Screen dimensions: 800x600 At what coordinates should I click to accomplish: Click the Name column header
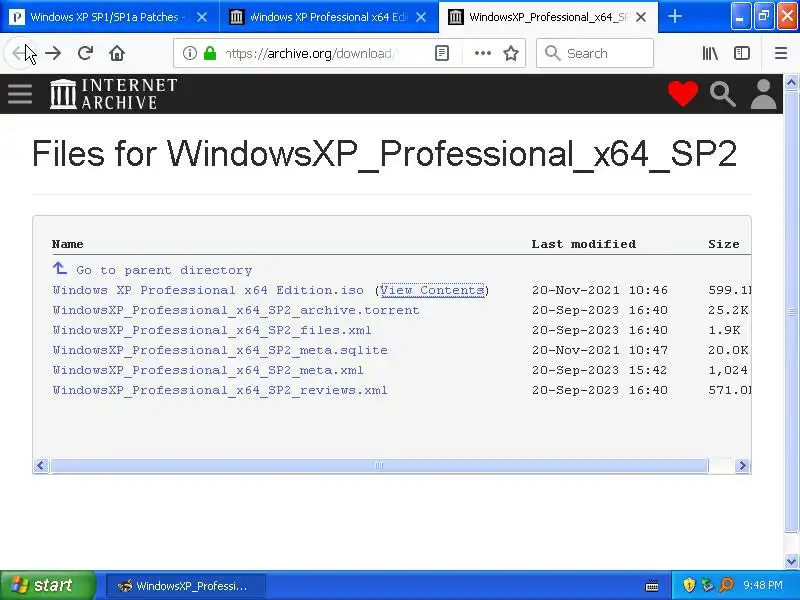(67, 244)
